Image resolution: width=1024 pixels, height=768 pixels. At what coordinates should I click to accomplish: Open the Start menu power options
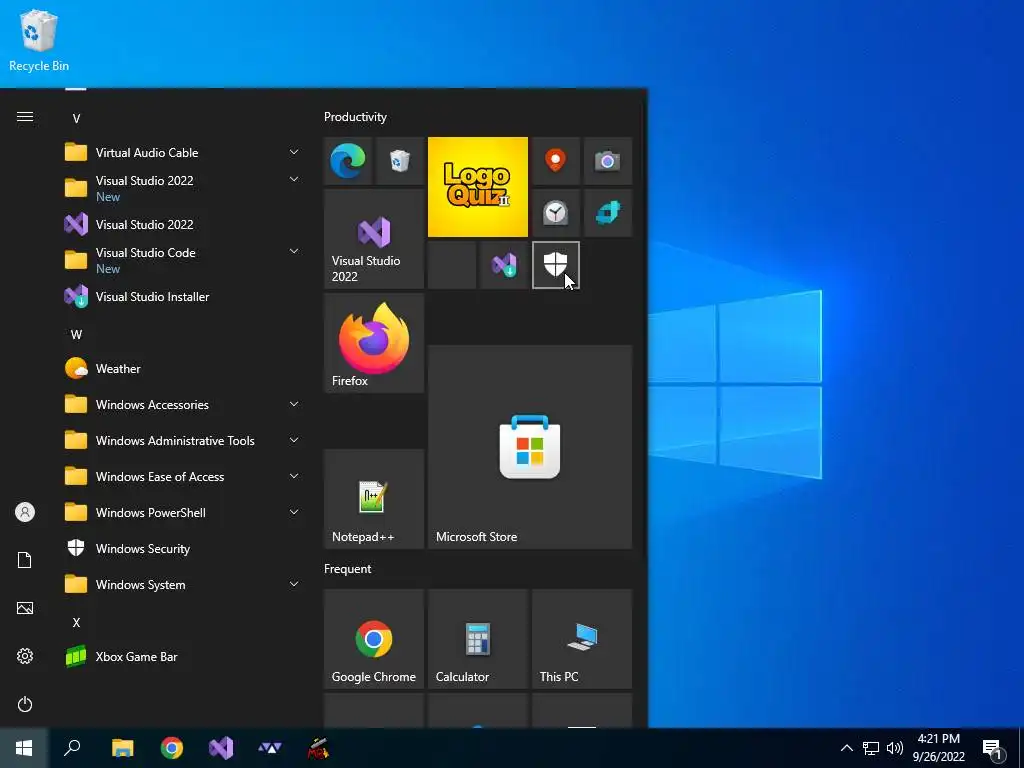(25, 704)
